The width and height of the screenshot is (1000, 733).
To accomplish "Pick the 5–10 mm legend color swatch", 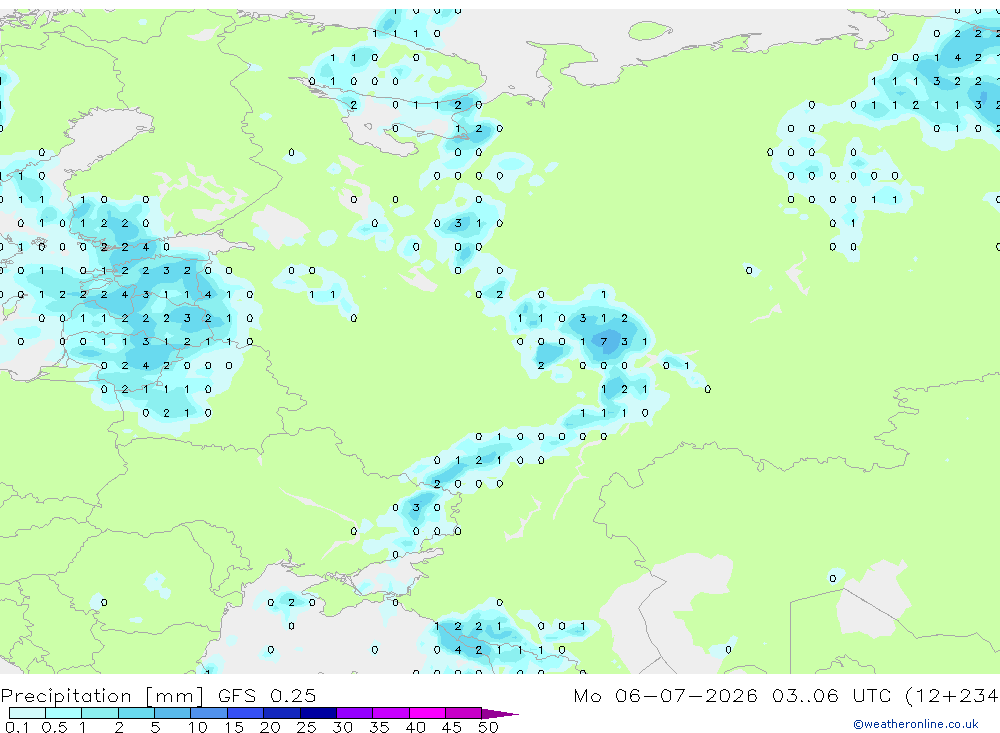I will tap(172, 713).
